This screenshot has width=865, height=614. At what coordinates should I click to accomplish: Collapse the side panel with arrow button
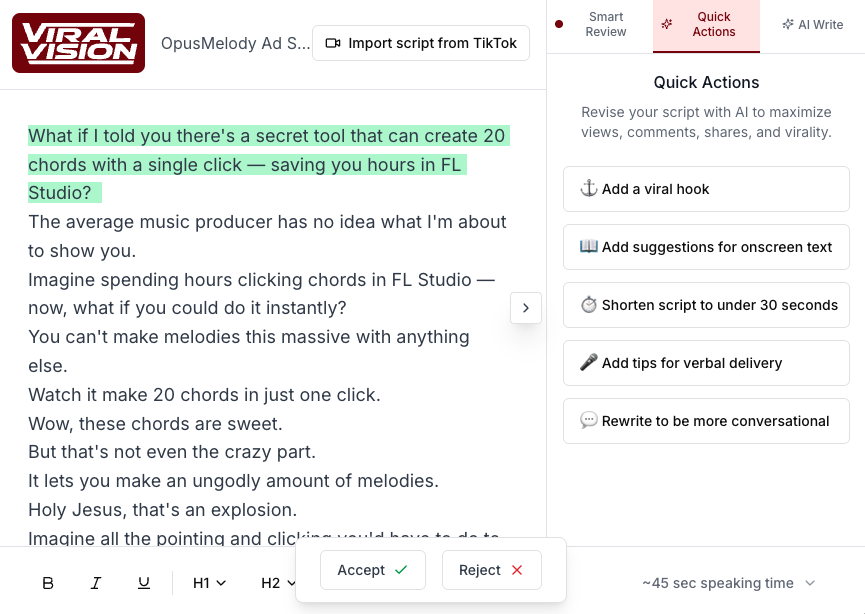click(526, 308)
